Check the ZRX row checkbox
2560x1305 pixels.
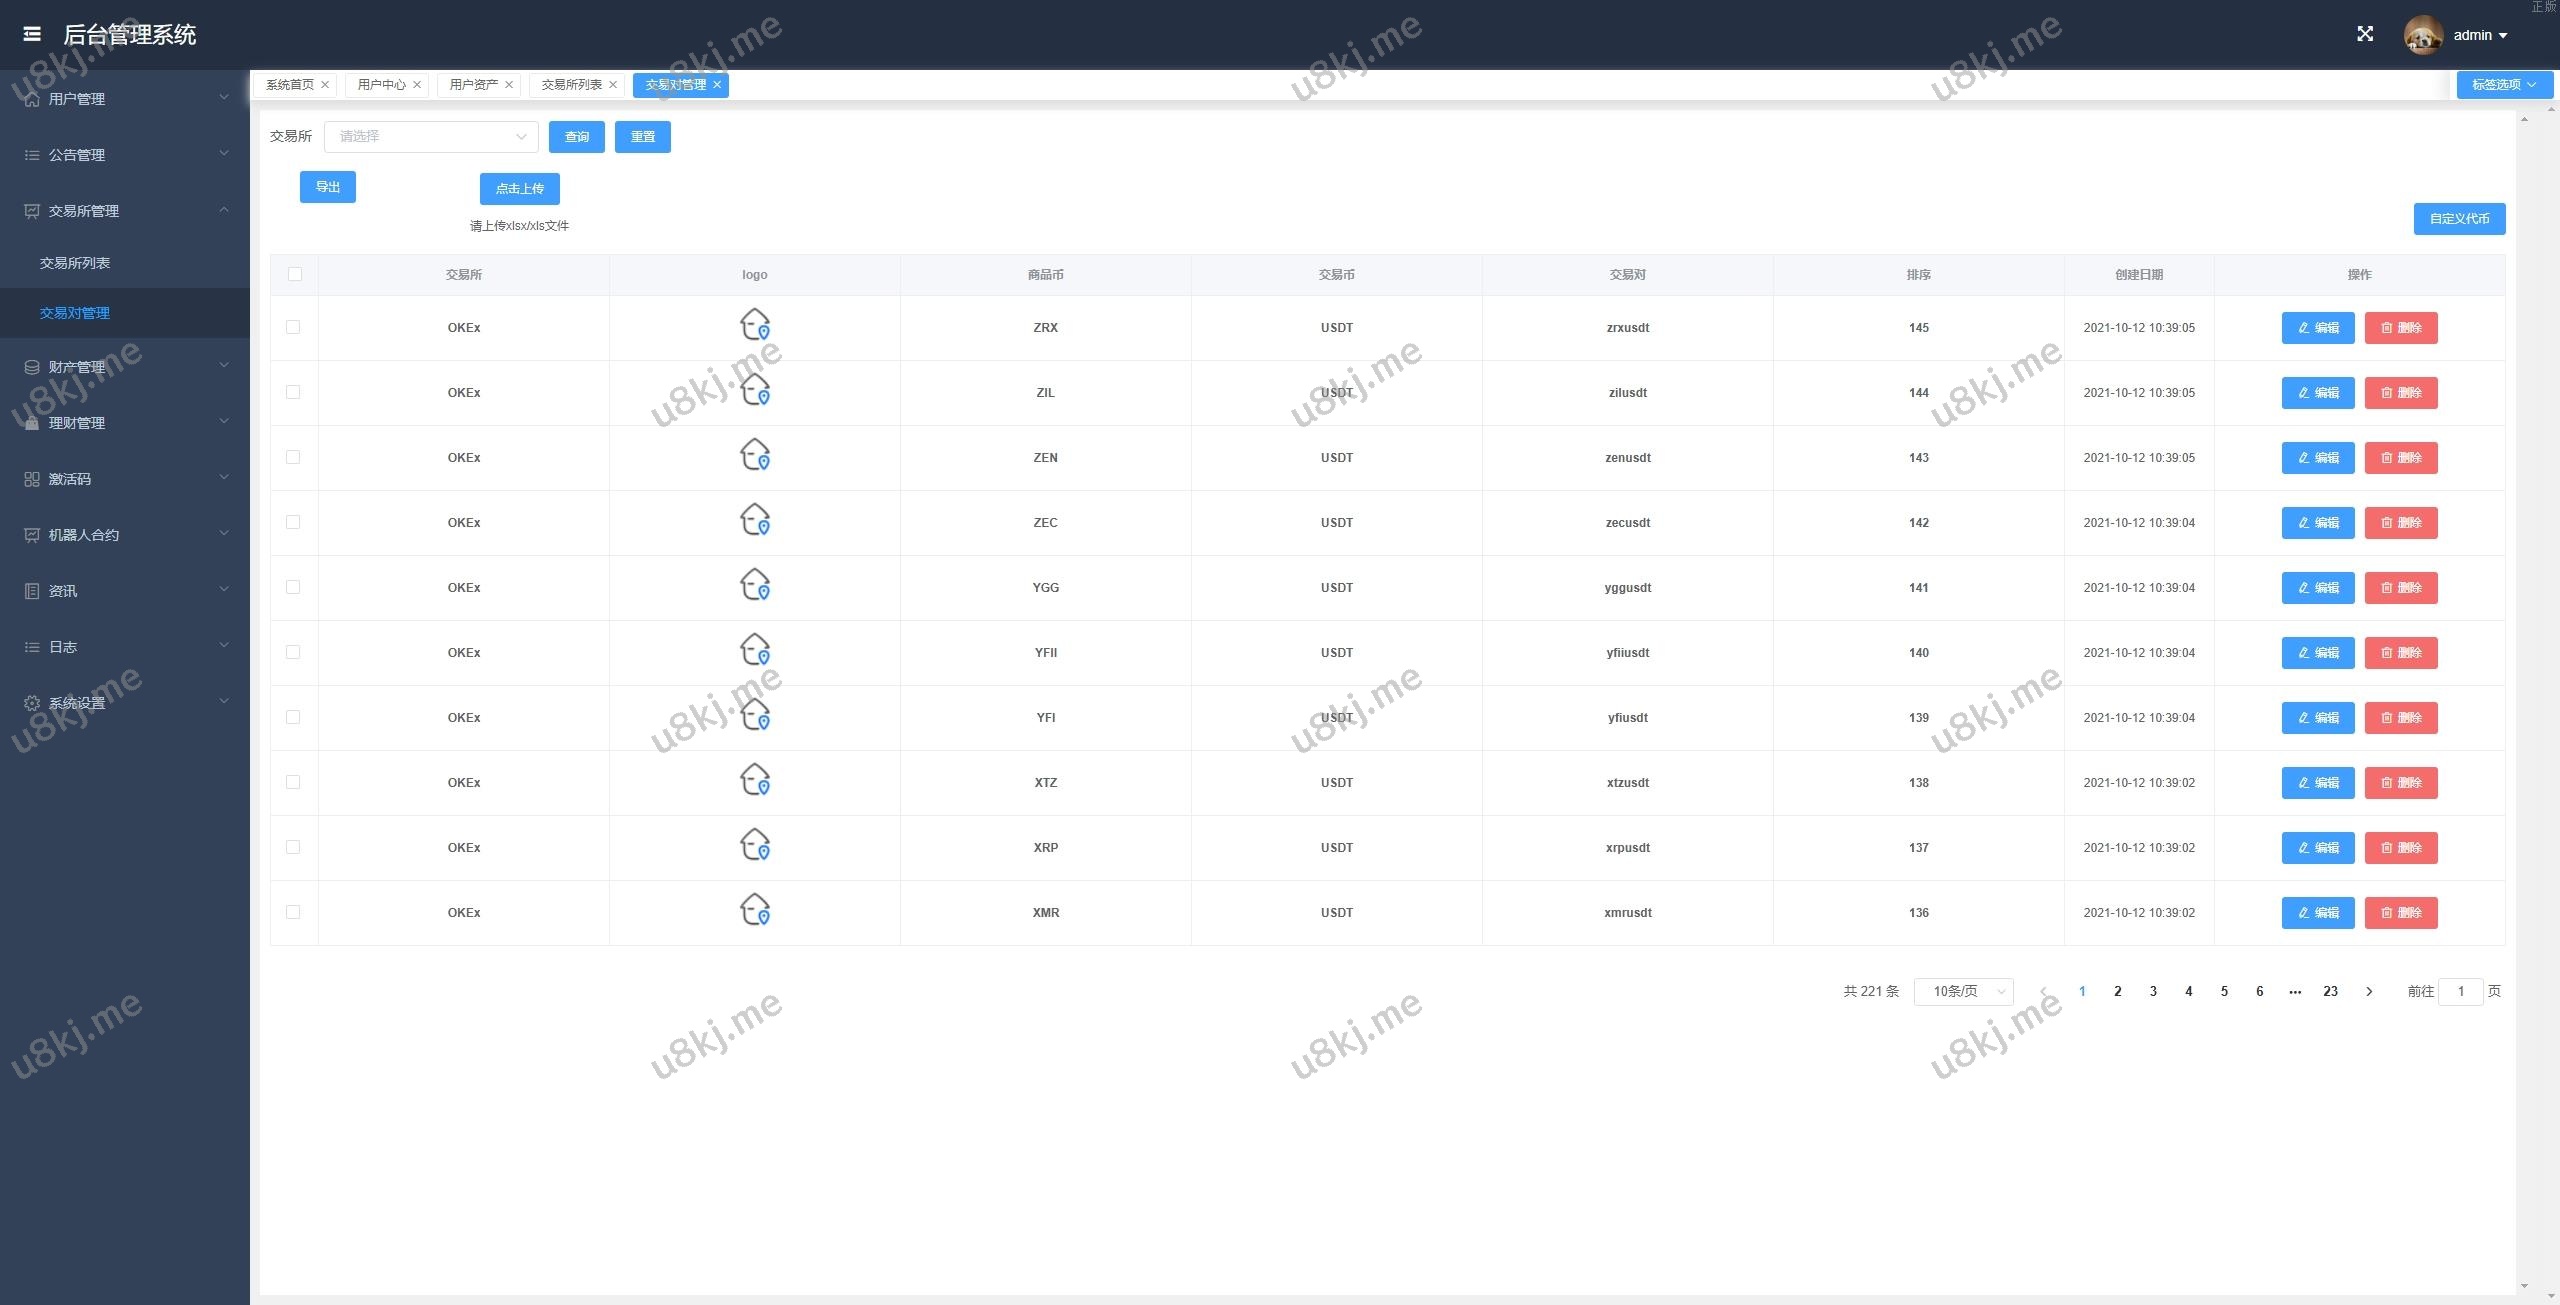[293, 327]
